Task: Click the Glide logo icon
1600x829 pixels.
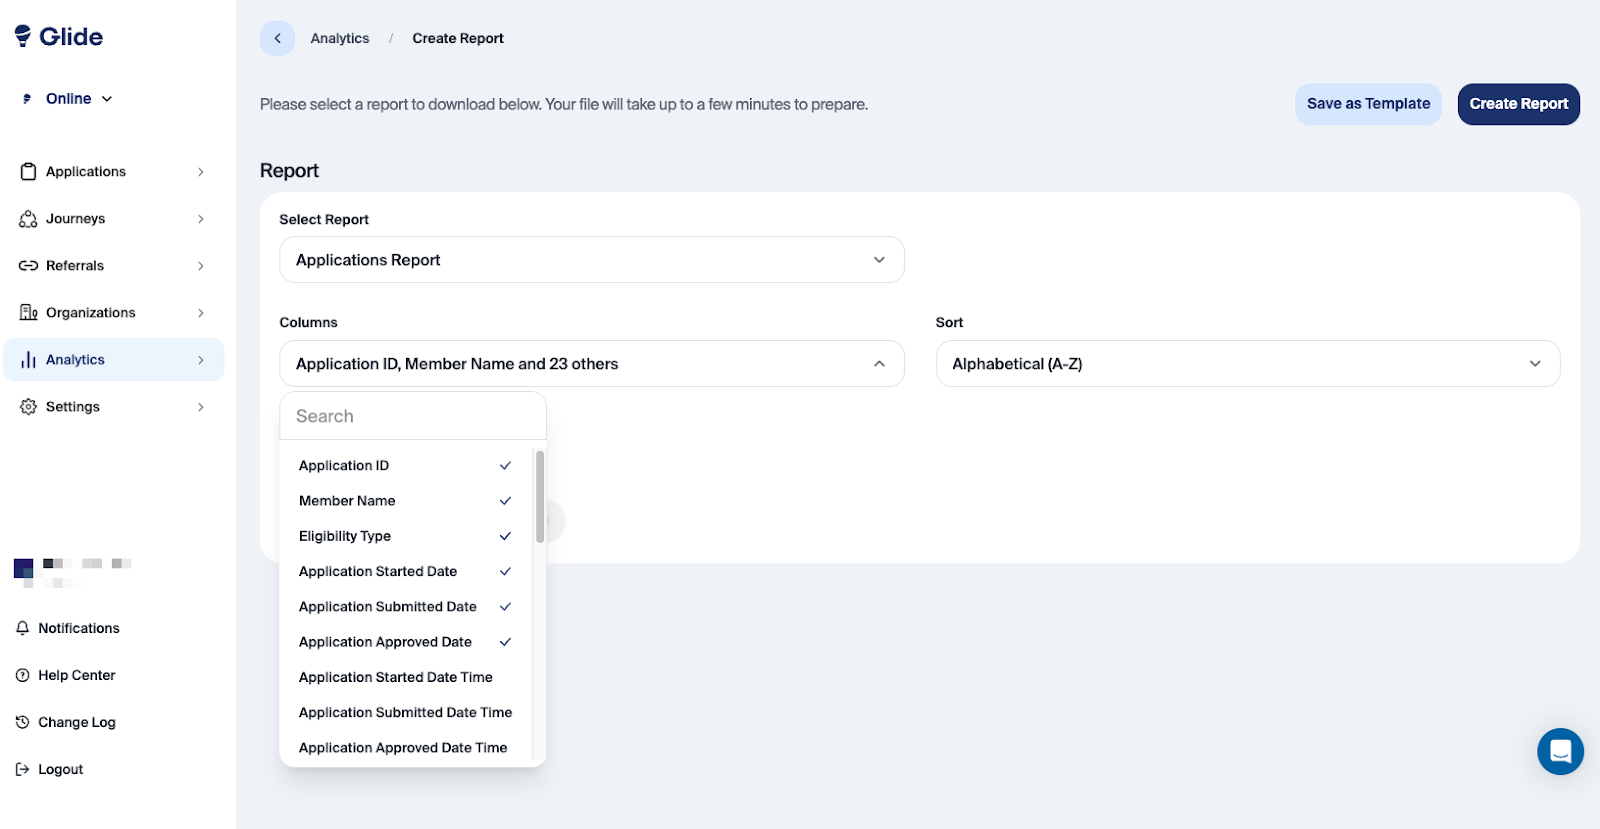Action: pyautogui.click(x=23, y=36)
